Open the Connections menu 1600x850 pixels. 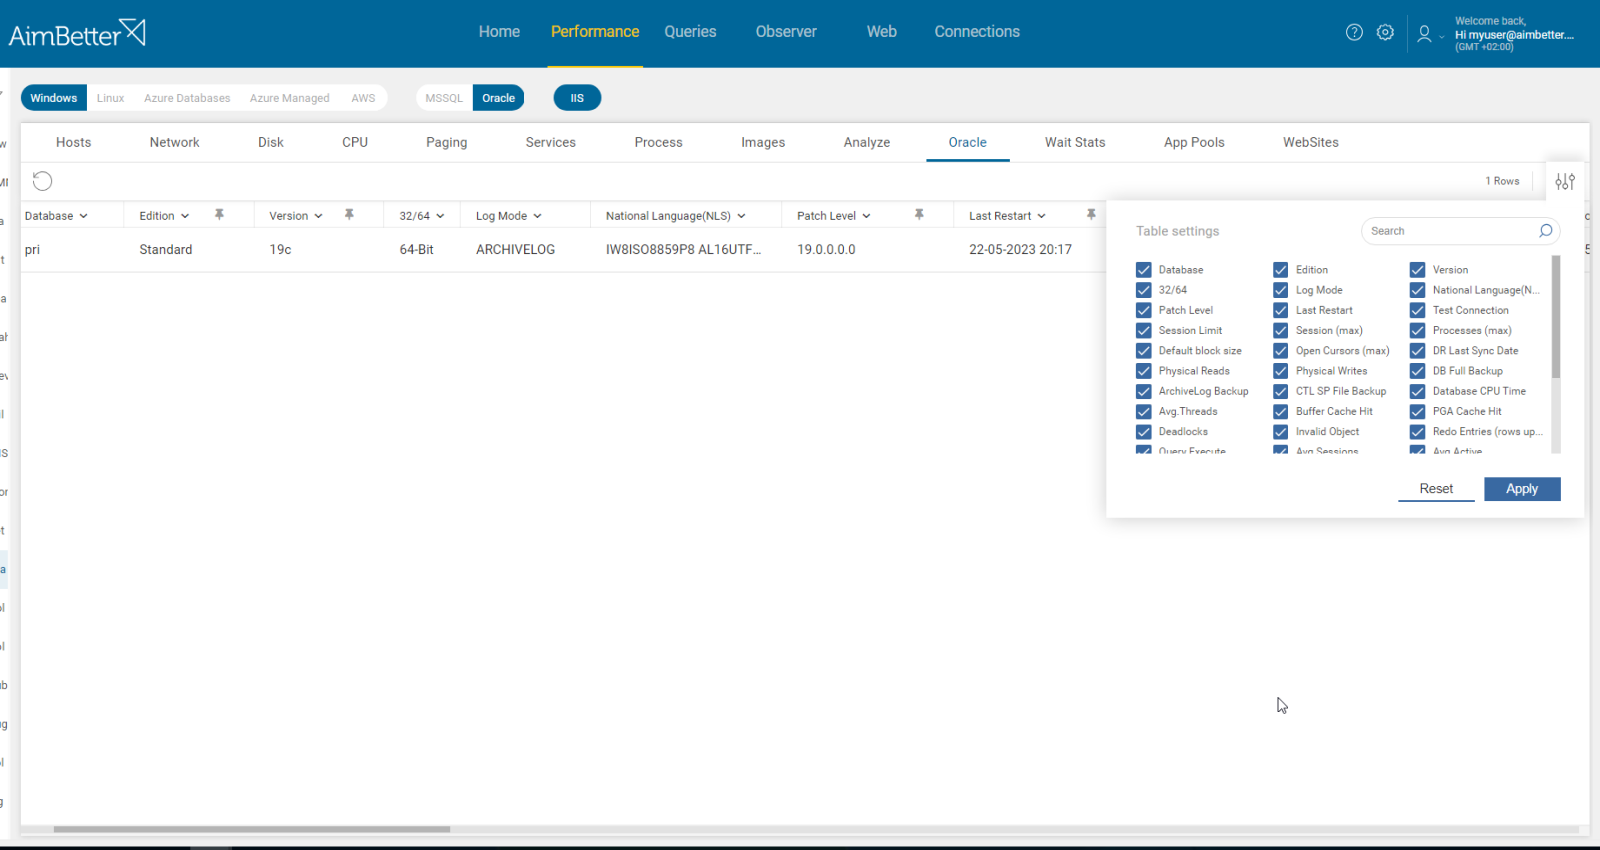pos(977,32)
